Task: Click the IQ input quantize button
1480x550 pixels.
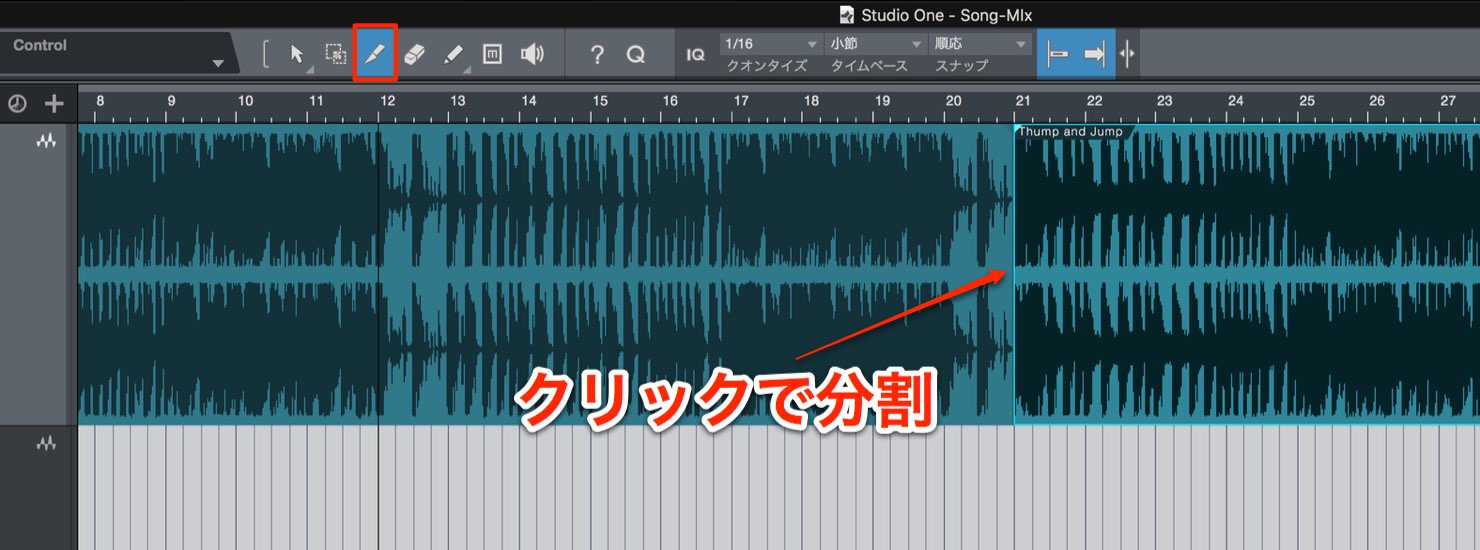Action: point(695,55)
